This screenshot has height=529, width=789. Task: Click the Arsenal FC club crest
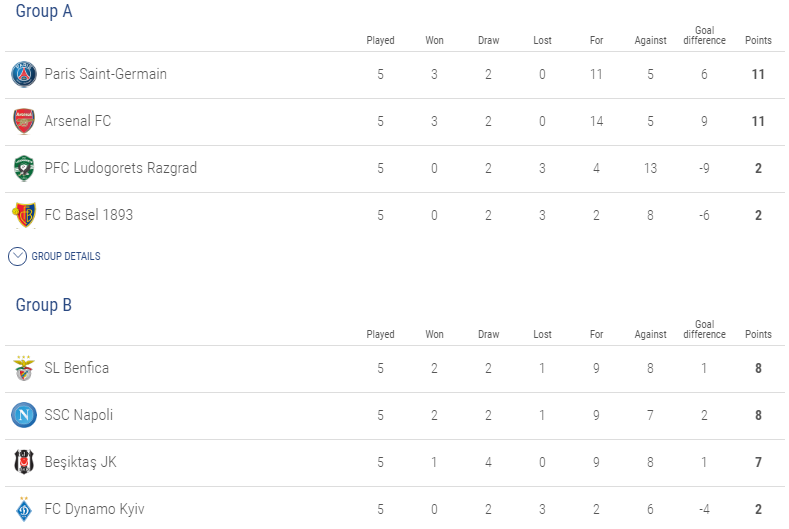pyautogui.click(x=24, y=121)
